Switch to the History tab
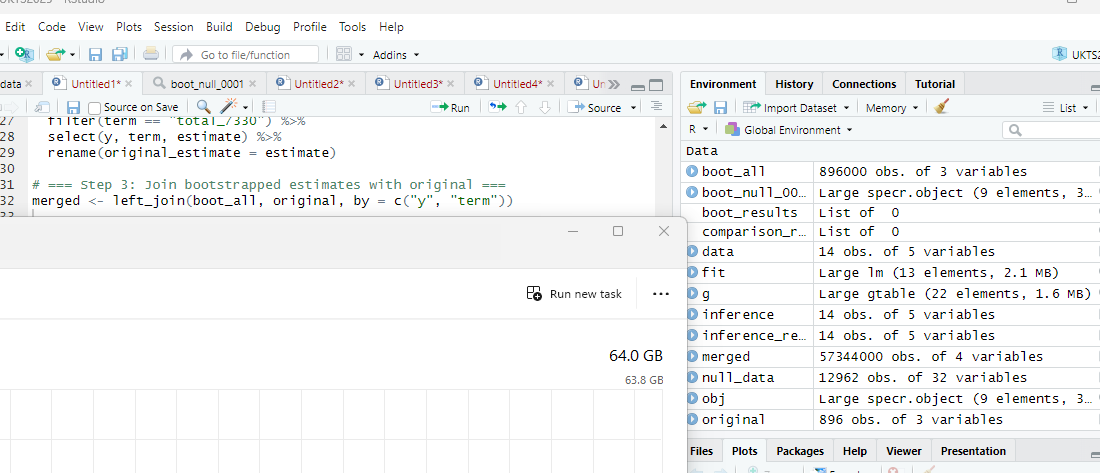This screenshot has width=1100, height=473. [x=793, y=84]
